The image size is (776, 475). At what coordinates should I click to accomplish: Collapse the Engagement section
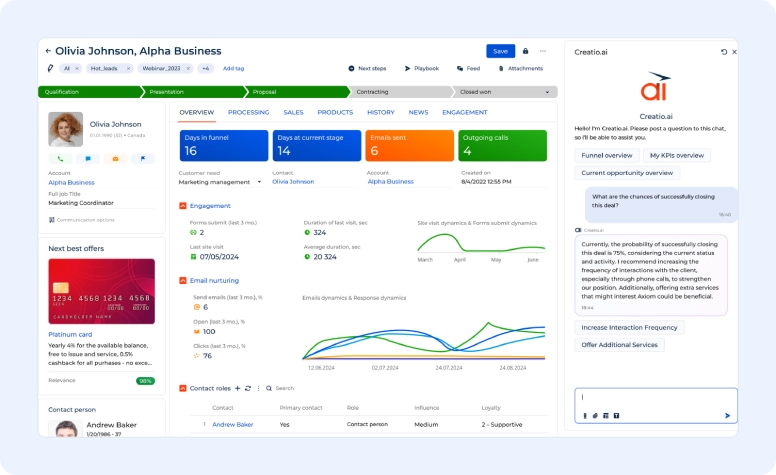click(182, 206)
